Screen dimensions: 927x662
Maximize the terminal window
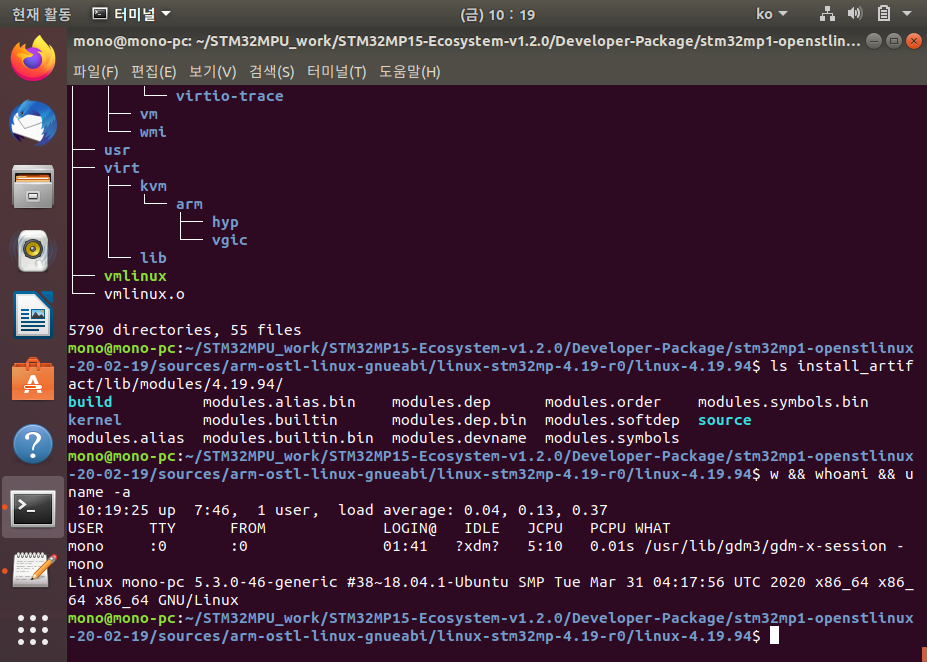pos(894,41)
